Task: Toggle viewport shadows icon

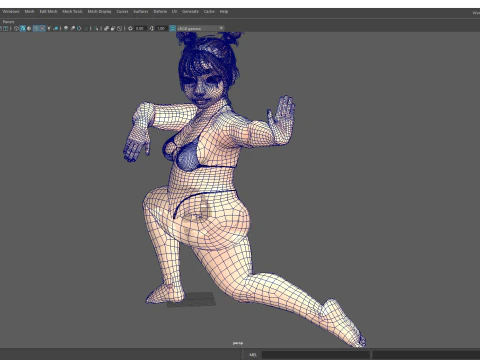Action: pos(56,28)
